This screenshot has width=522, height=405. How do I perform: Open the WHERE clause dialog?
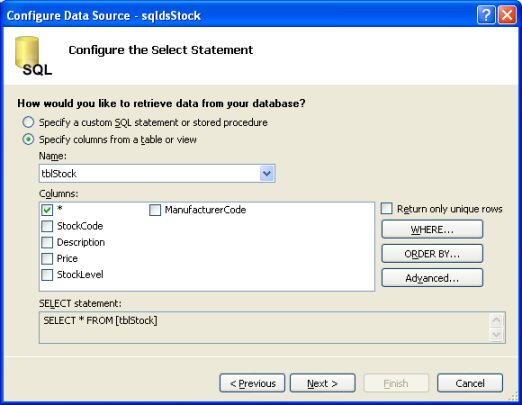pos(432,229)
